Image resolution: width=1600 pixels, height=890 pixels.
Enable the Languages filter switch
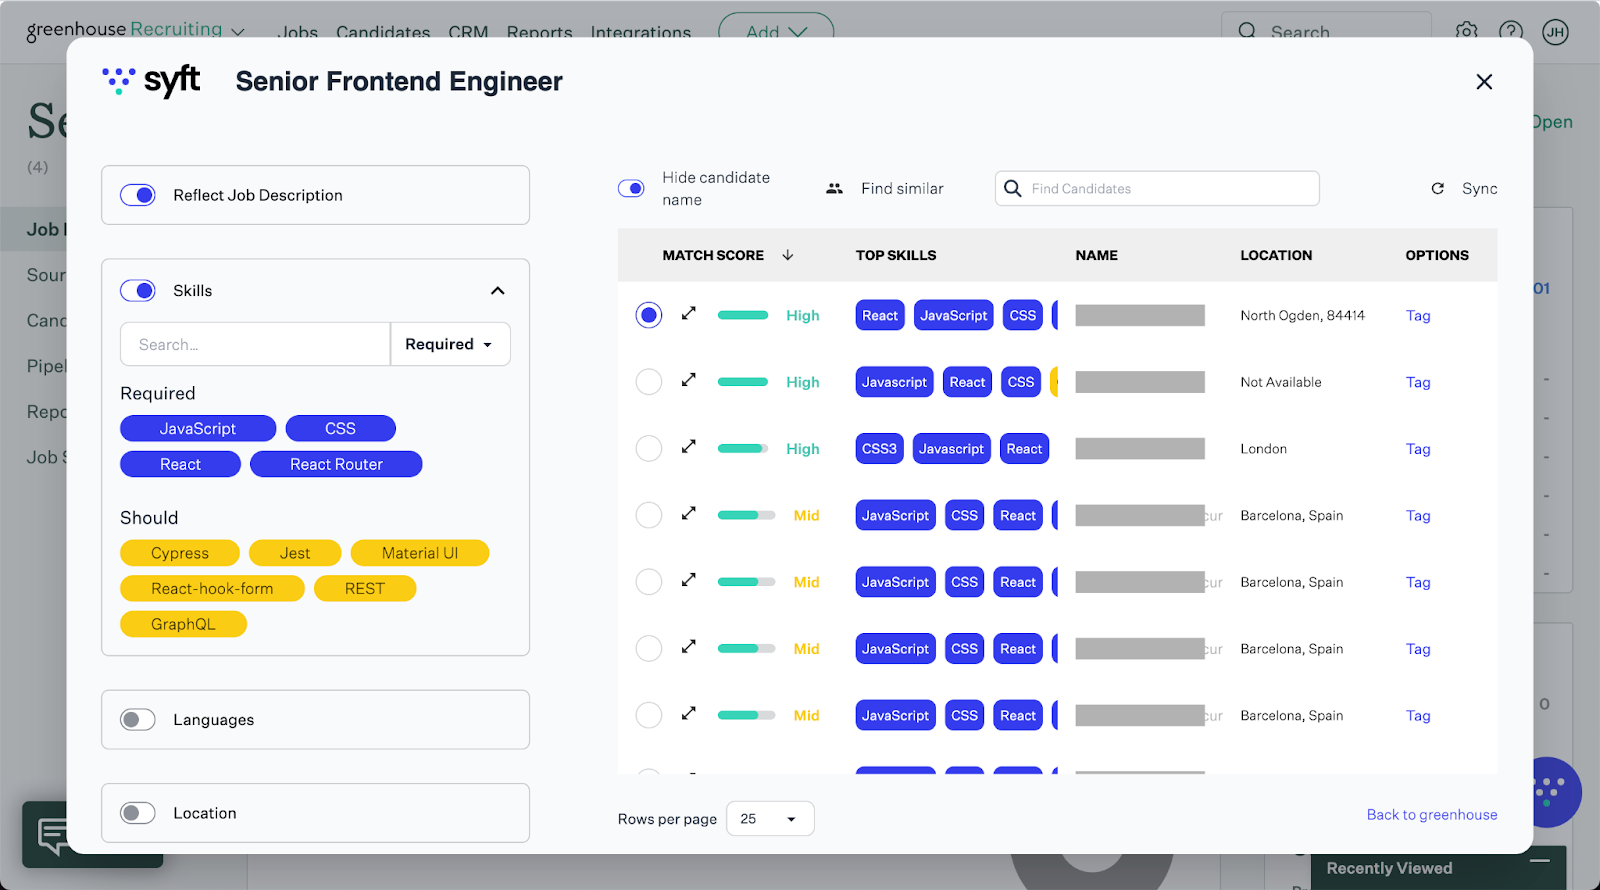click(x=138, y=720)
